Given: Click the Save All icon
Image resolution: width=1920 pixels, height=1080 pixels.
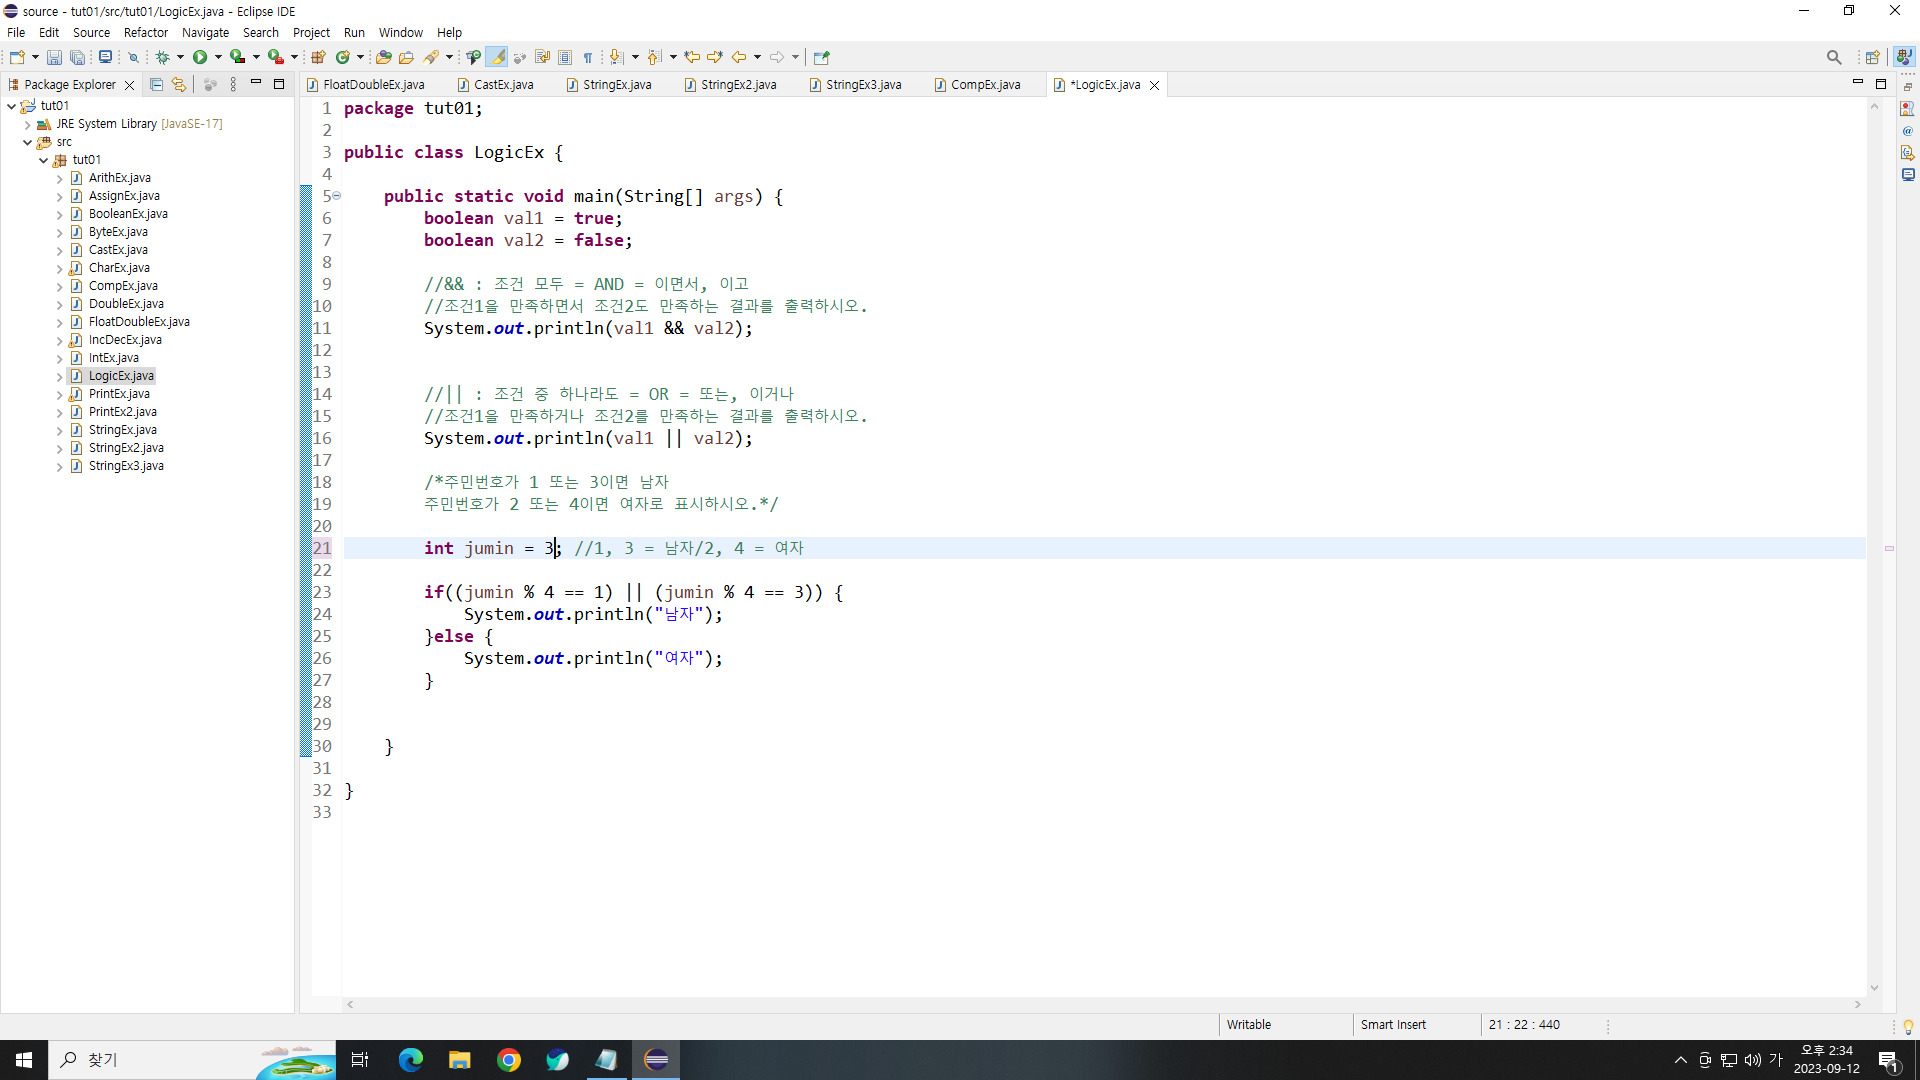Looking at the screenshot, I should click(77, 57).
